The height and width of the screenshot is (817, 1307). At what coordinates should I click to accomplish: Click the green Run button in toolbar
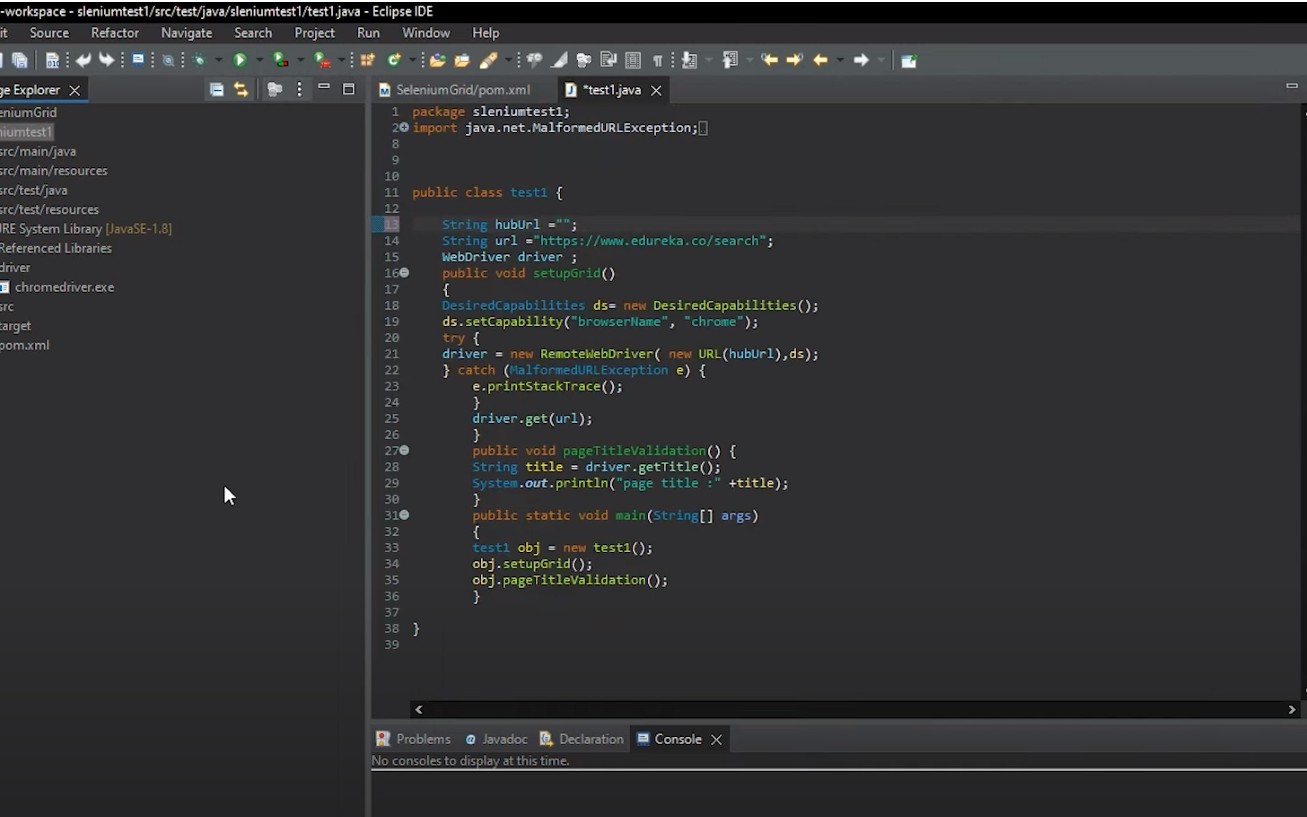[x=240, y=61]
